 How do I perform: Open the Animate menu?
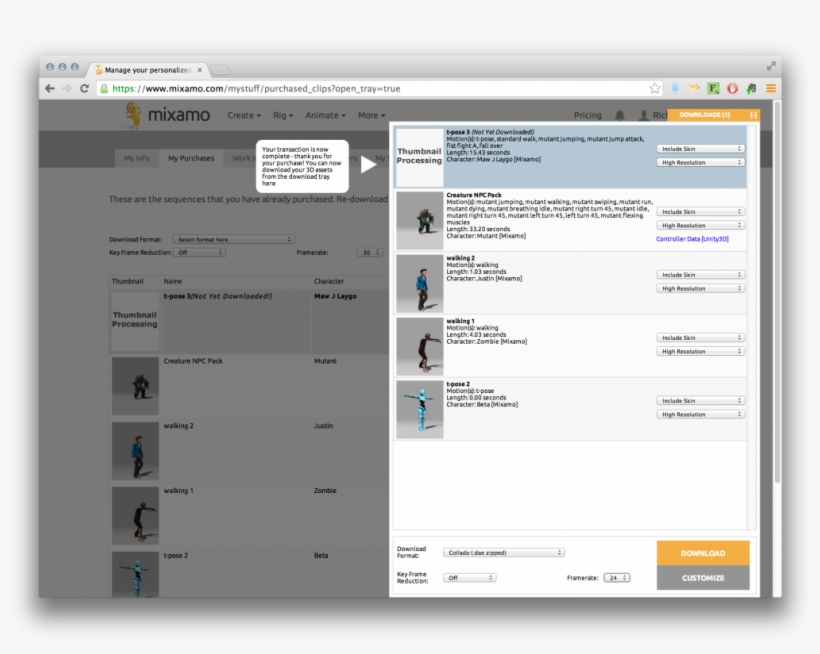[x=326, y=115]
